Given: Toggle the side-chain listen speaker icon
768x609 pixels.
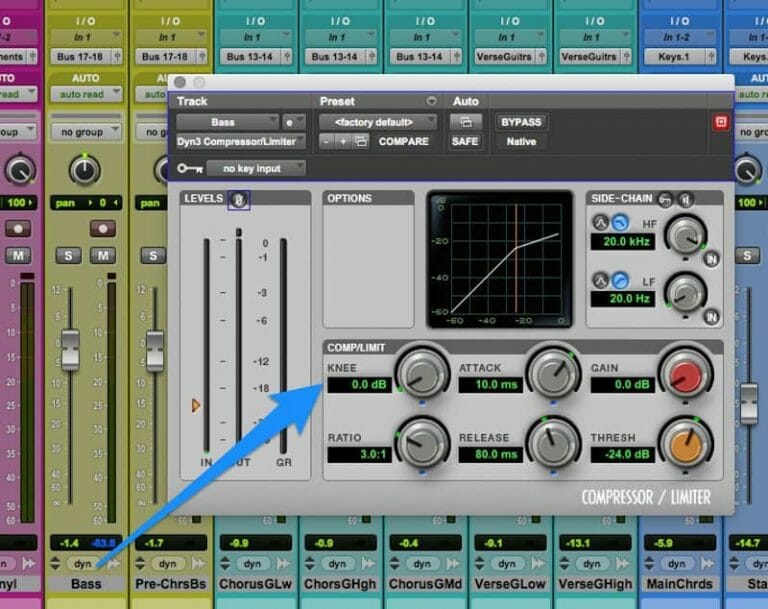Looking at the screenshot, I should pos(685,199).
